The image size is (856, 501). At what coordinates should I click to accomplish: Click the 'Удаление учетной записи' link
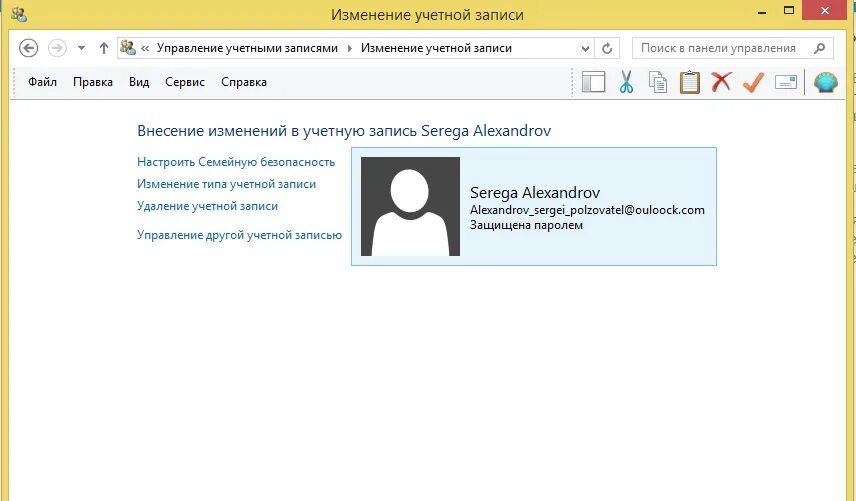pos(207,206)
